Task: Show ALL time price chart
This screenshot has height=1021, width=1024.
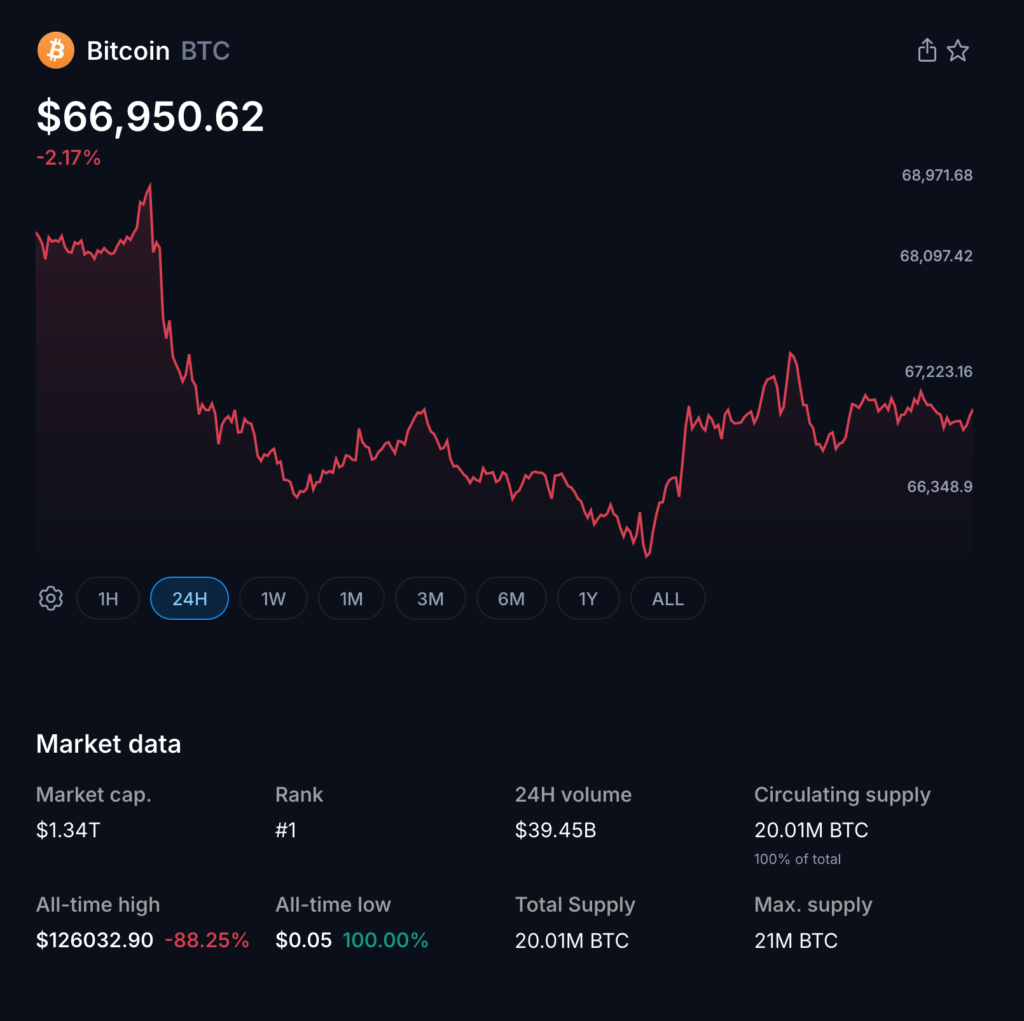Action: coord(667,599)
